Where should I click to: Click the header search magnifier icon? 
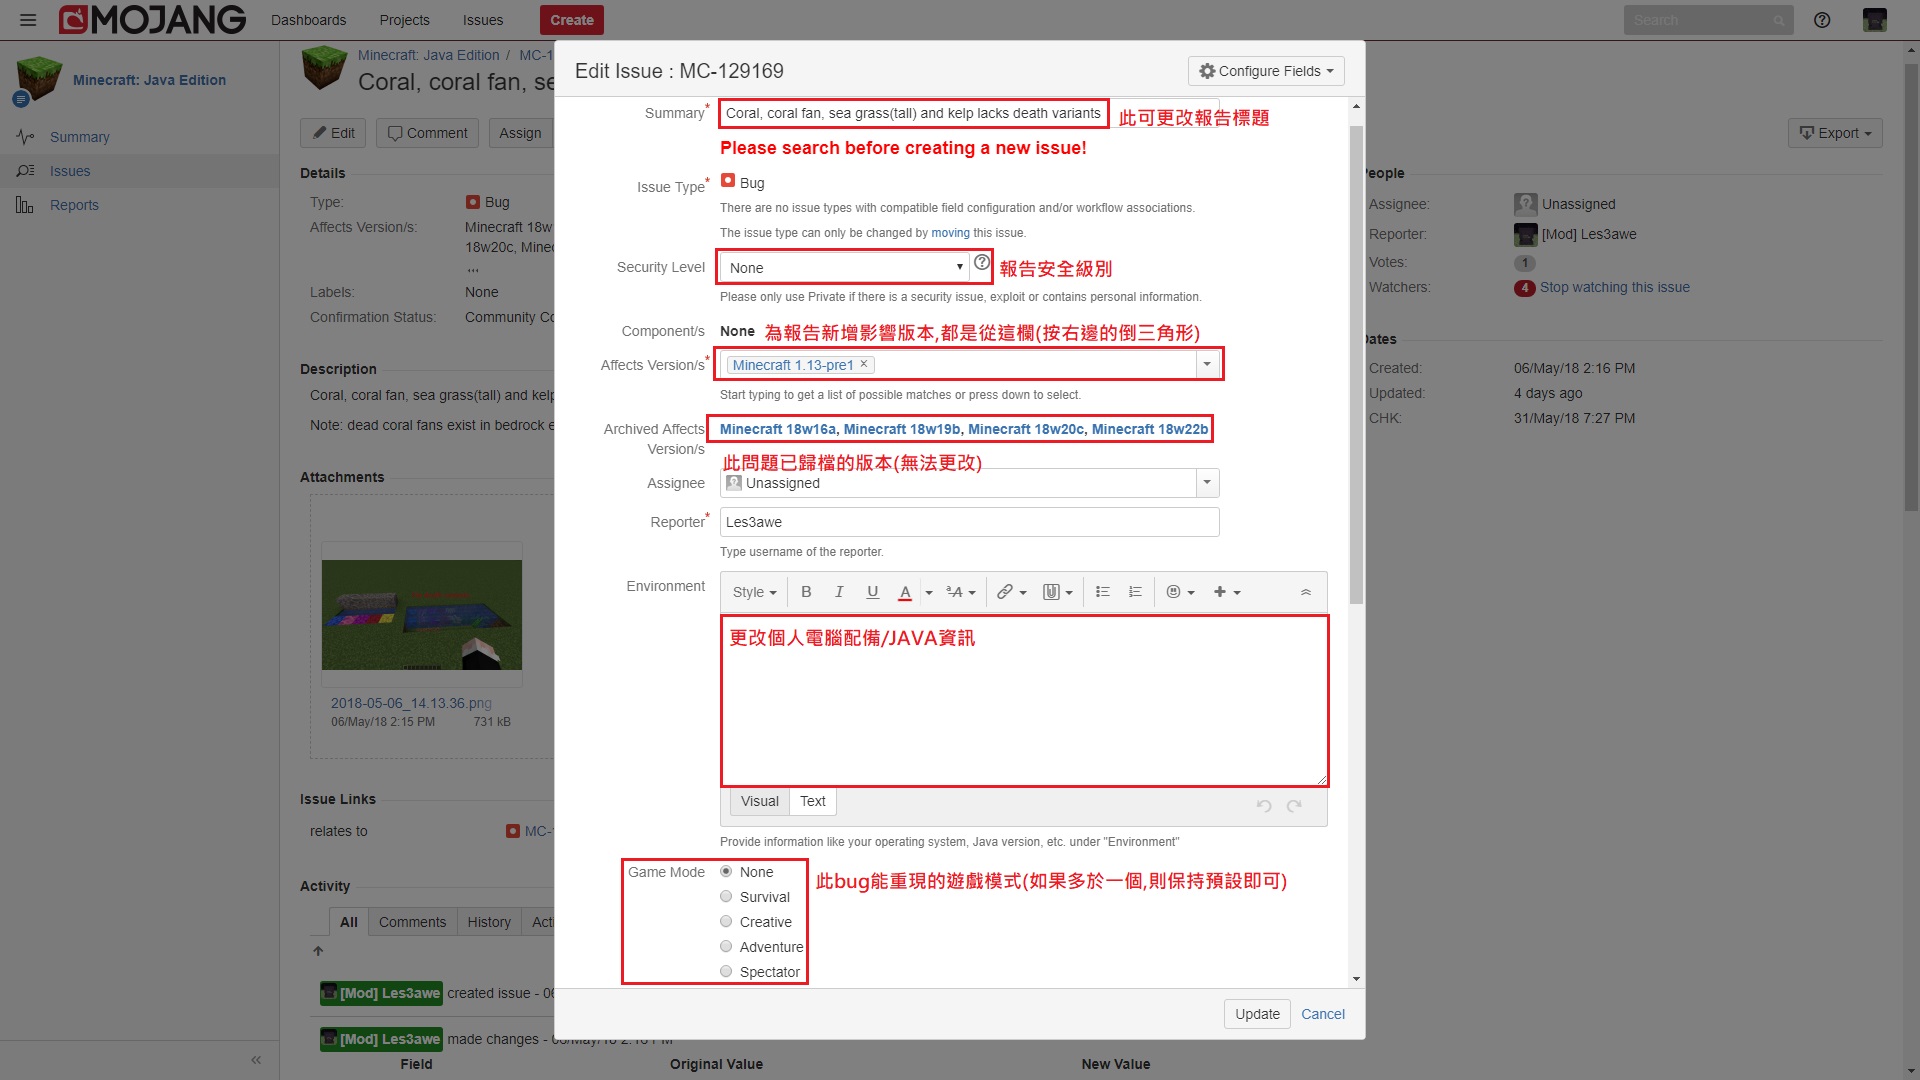1778,20
